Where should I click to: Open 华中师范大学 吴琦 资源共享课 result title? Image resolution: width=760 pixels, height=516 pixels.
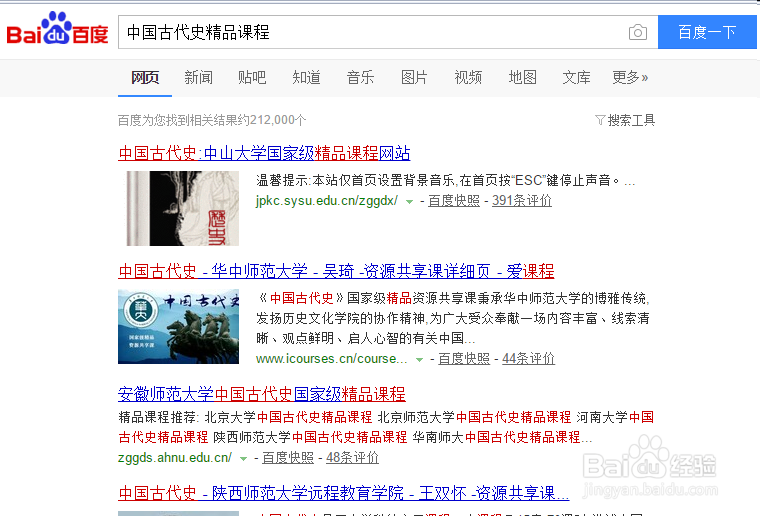point(336,271)
